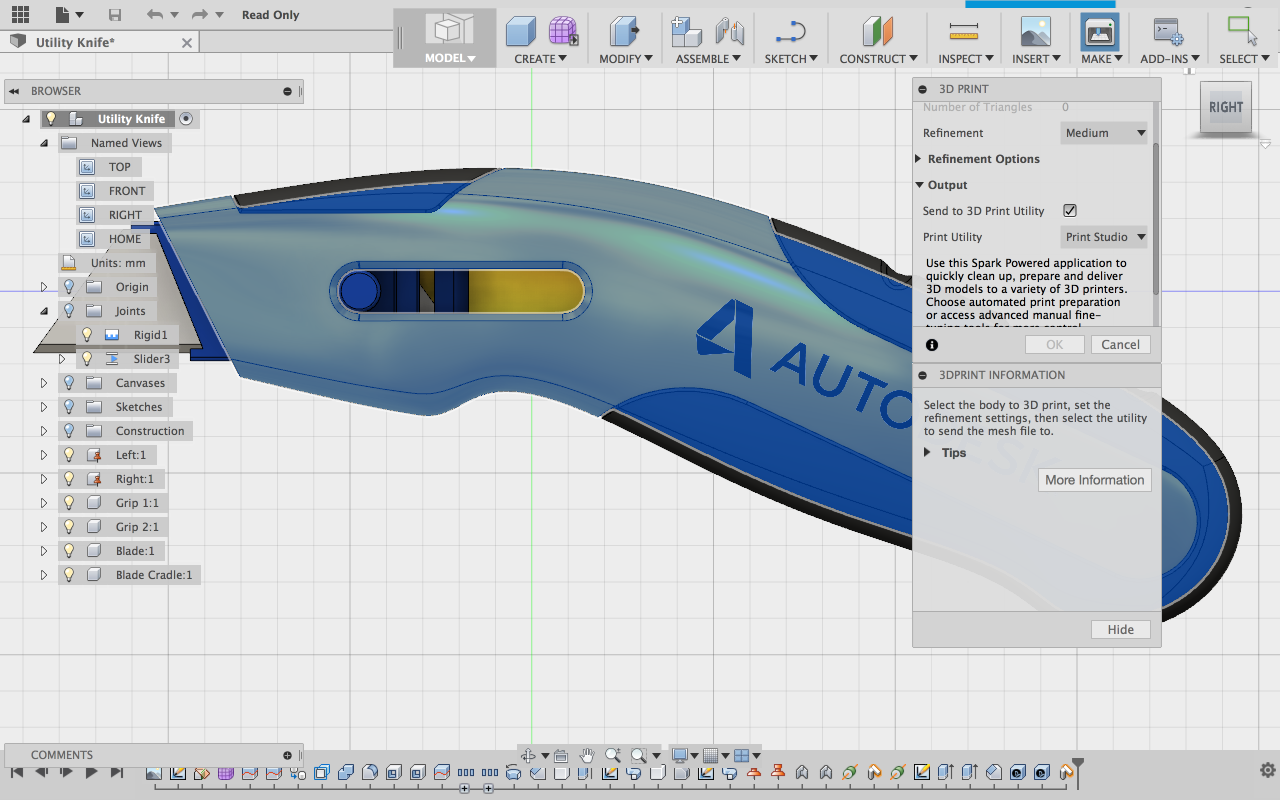Click the Make 3D print icon
The width and height of the screenshot is (1280, 800).
coord(1099,32)
